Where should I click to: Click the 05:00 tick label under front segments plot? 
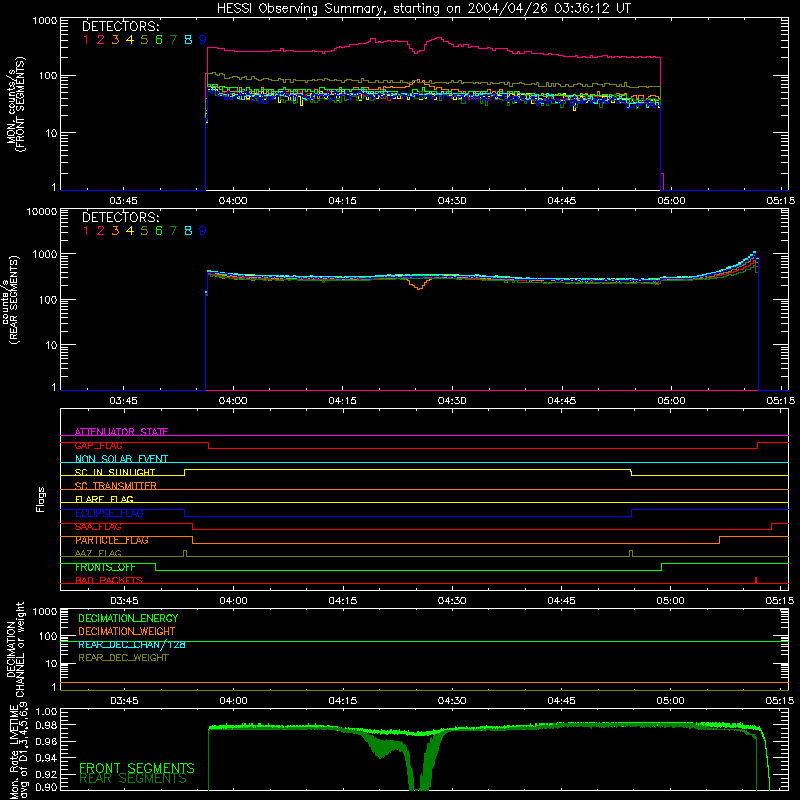(x=671, y=201)
